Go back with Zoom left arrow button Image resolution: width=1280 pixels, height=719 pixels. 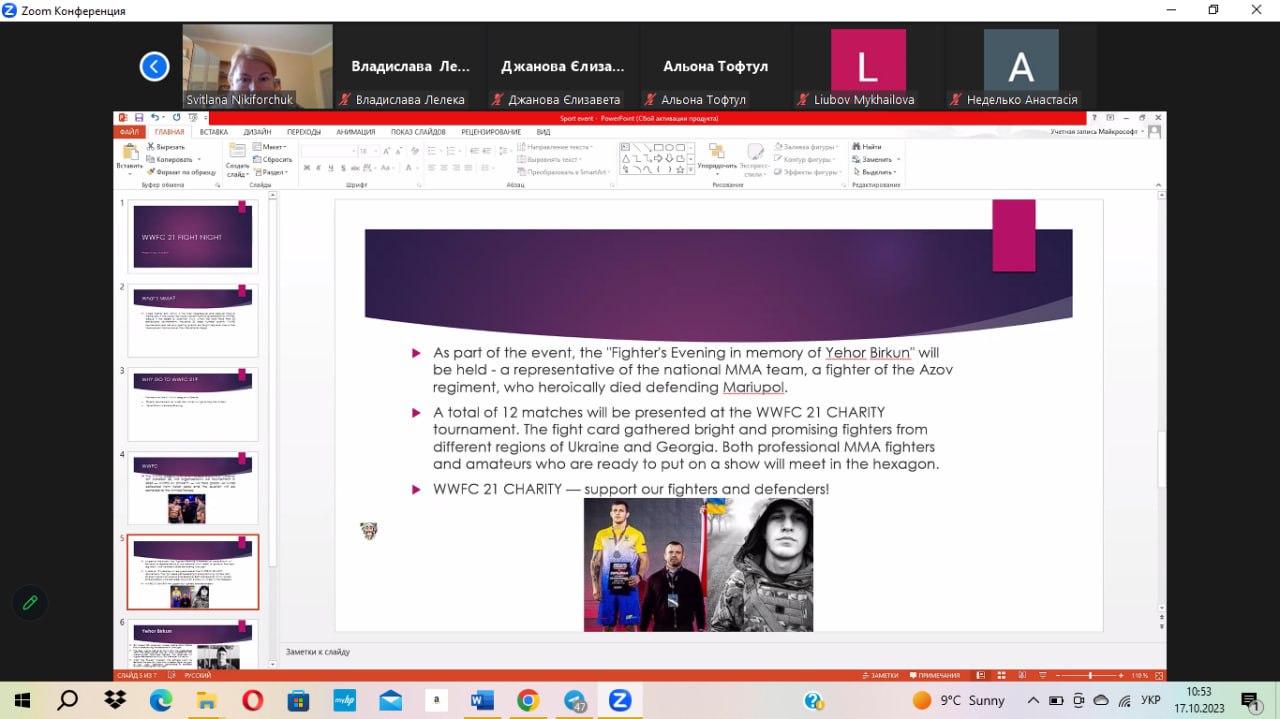coord(154,67)
